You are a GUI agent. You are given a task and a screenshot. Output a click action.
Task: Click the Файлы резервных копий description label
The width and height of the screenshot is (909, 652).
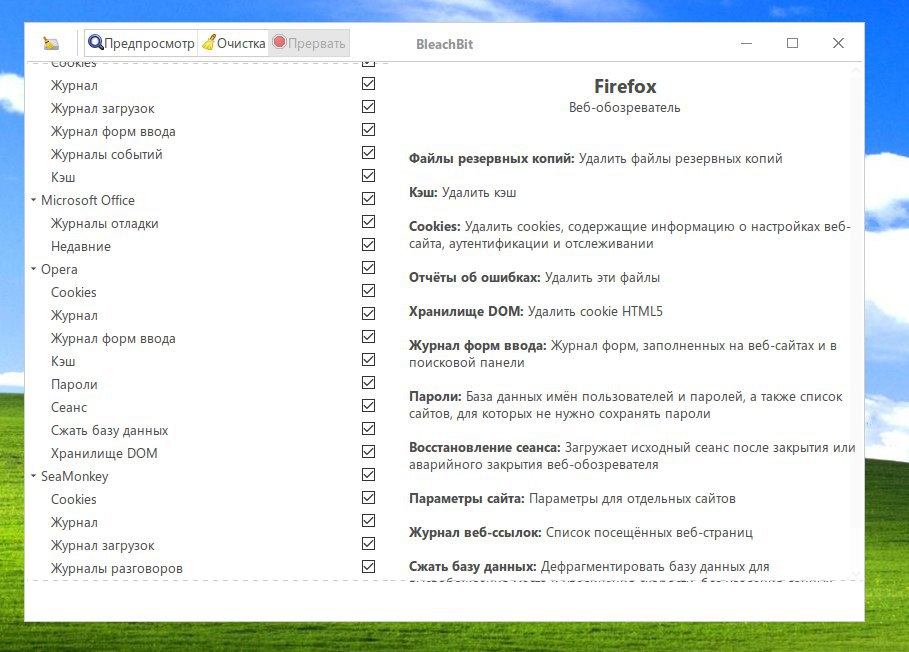tap(492, 158)
